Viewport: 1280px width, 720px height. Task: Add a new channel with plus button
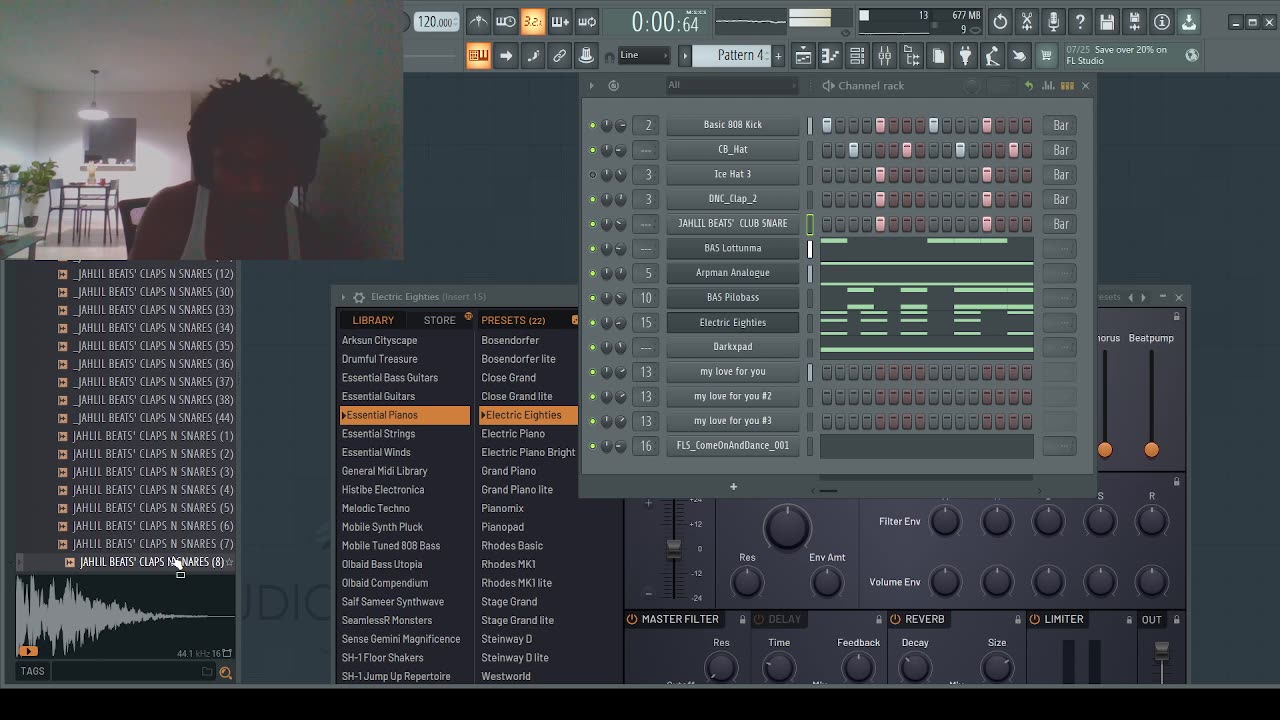tap(733, 487)
